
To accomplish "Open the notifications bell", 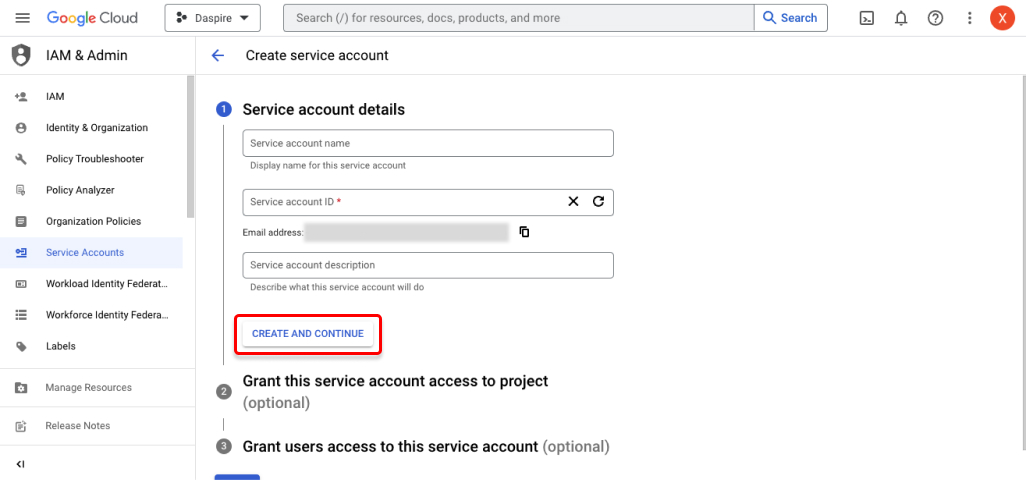I will 901,18.
